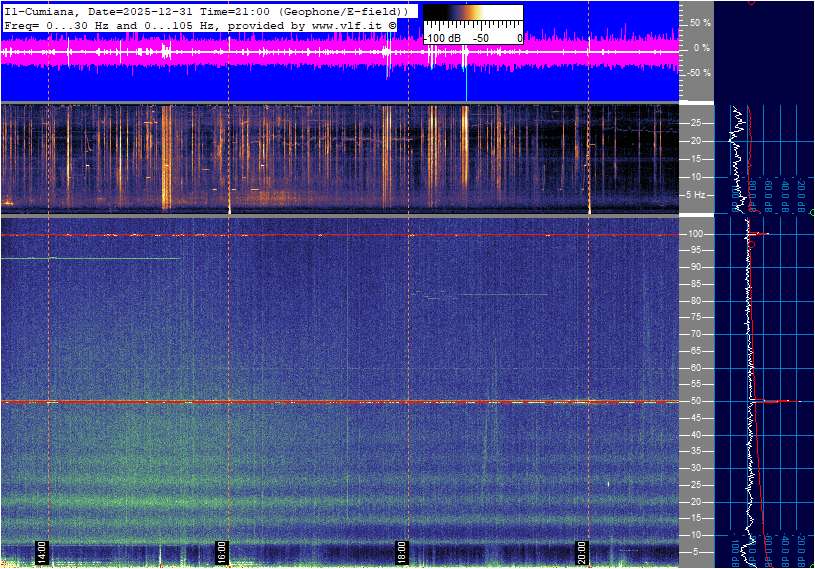The image size is (815, 569).
Task: Click the 100 Hz label on the lower frequency axis
Action: coord(695,234)
